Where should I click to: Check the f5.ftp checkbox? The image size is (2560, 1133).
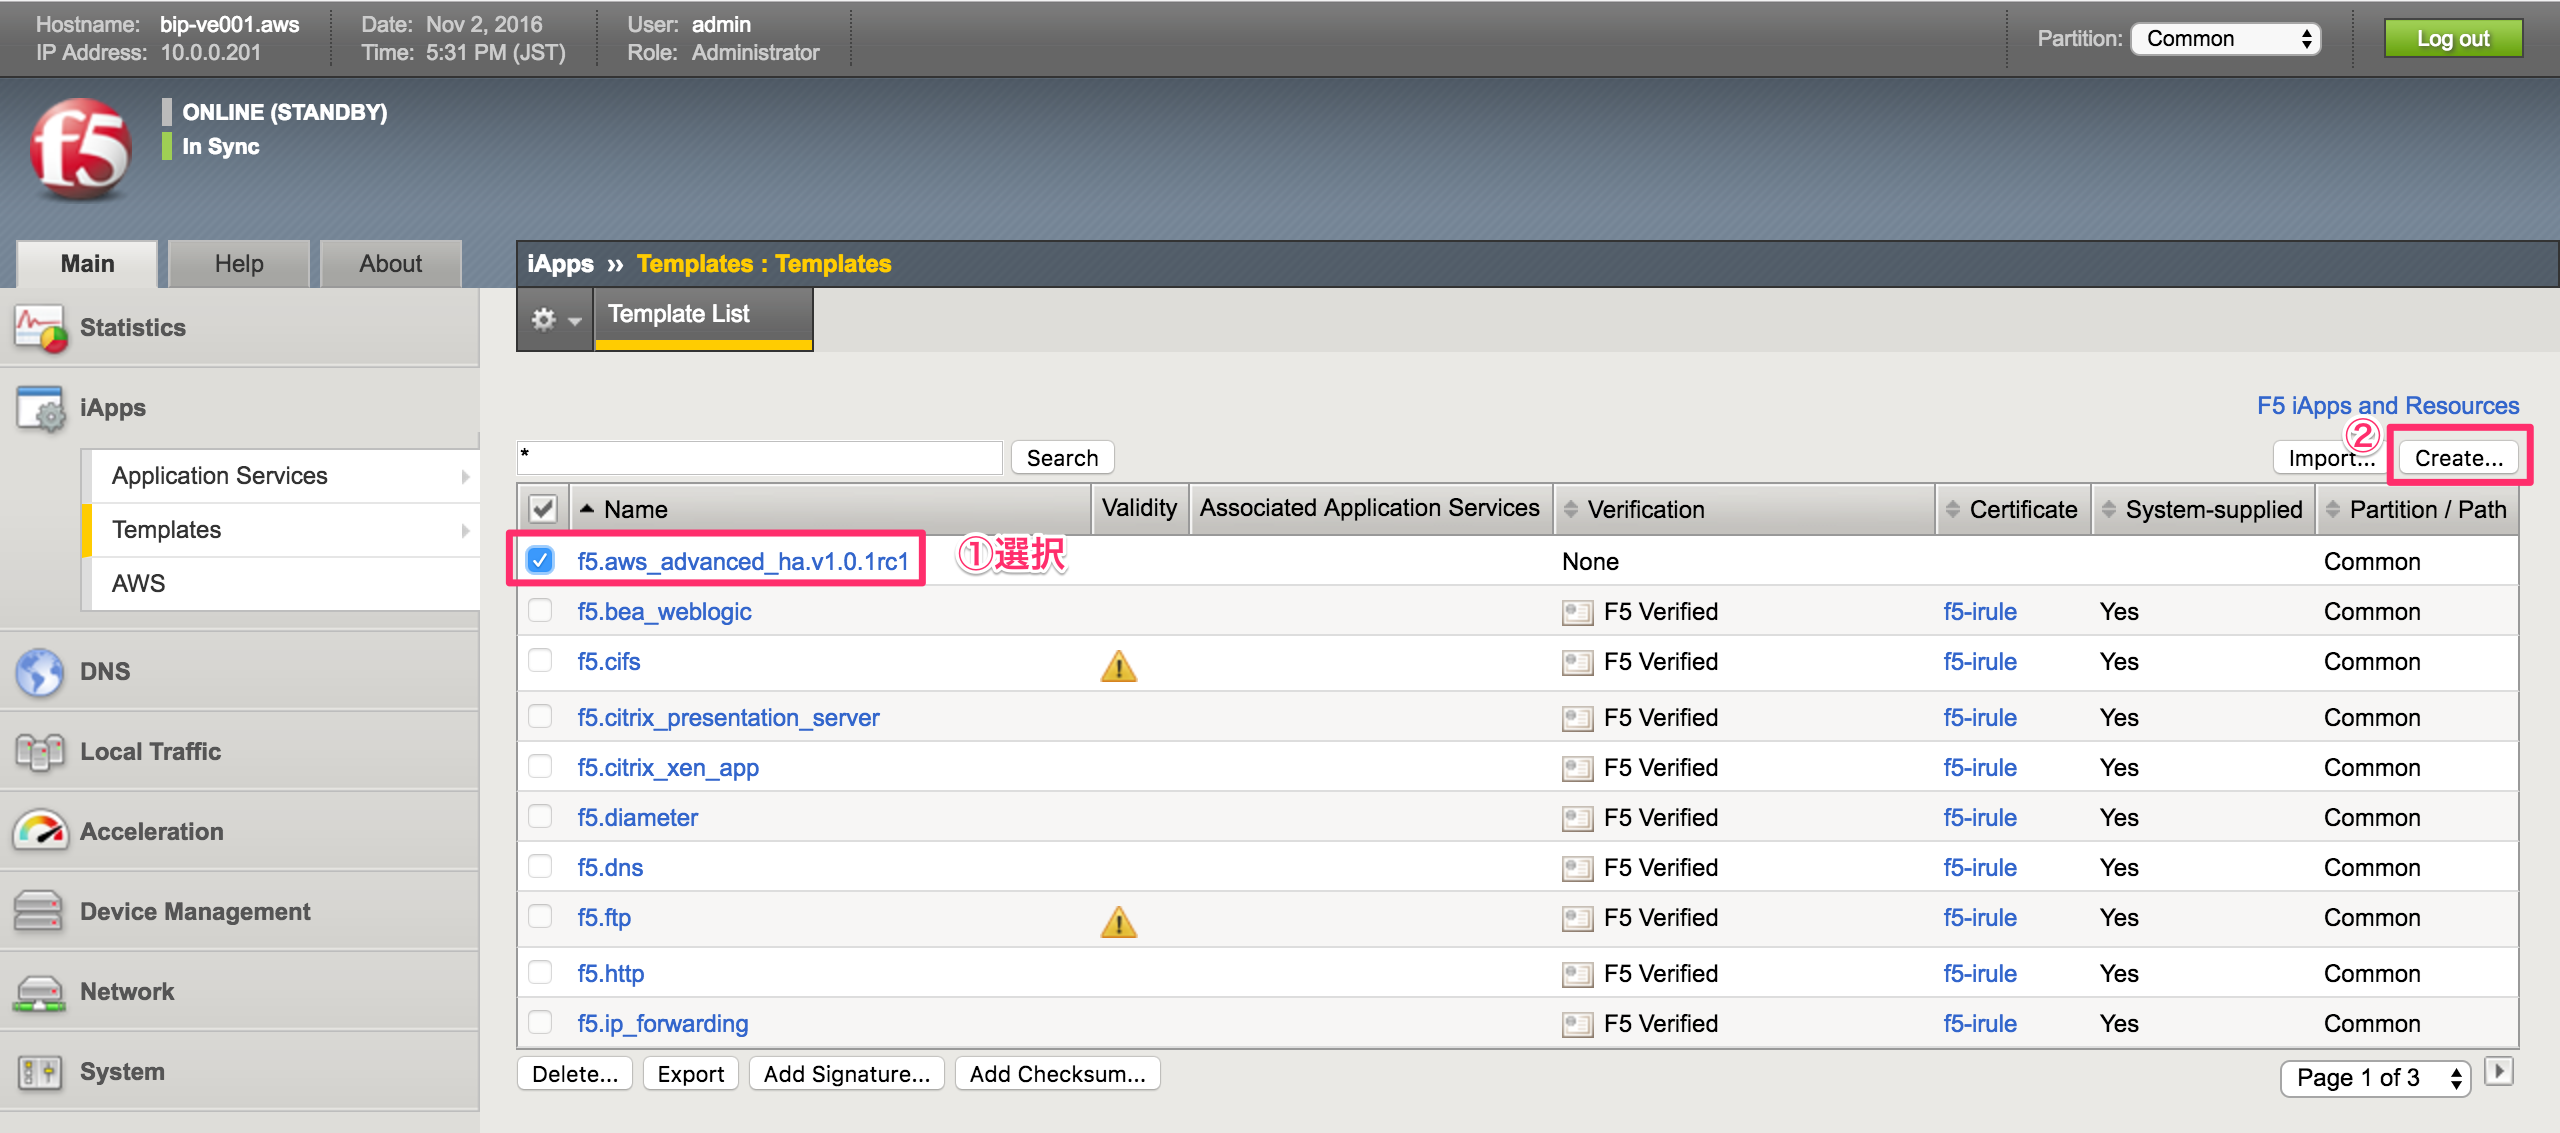coord(540,916)
